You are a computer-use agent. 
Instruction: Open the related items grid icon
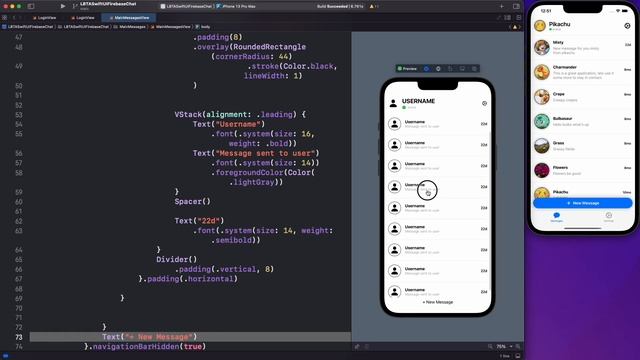pyautogui.click(x=4, y=18)
